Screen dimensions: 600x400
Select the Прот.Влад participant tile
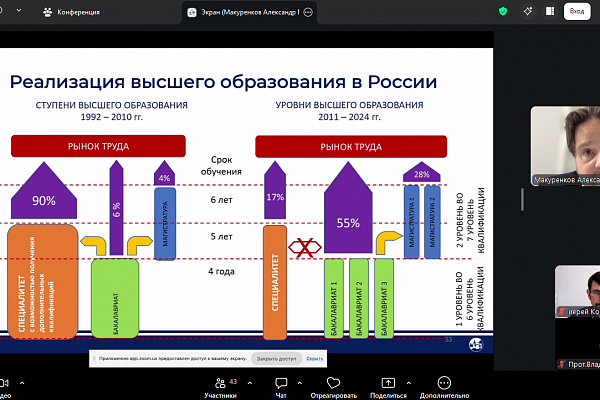click(x=577, y=344)
